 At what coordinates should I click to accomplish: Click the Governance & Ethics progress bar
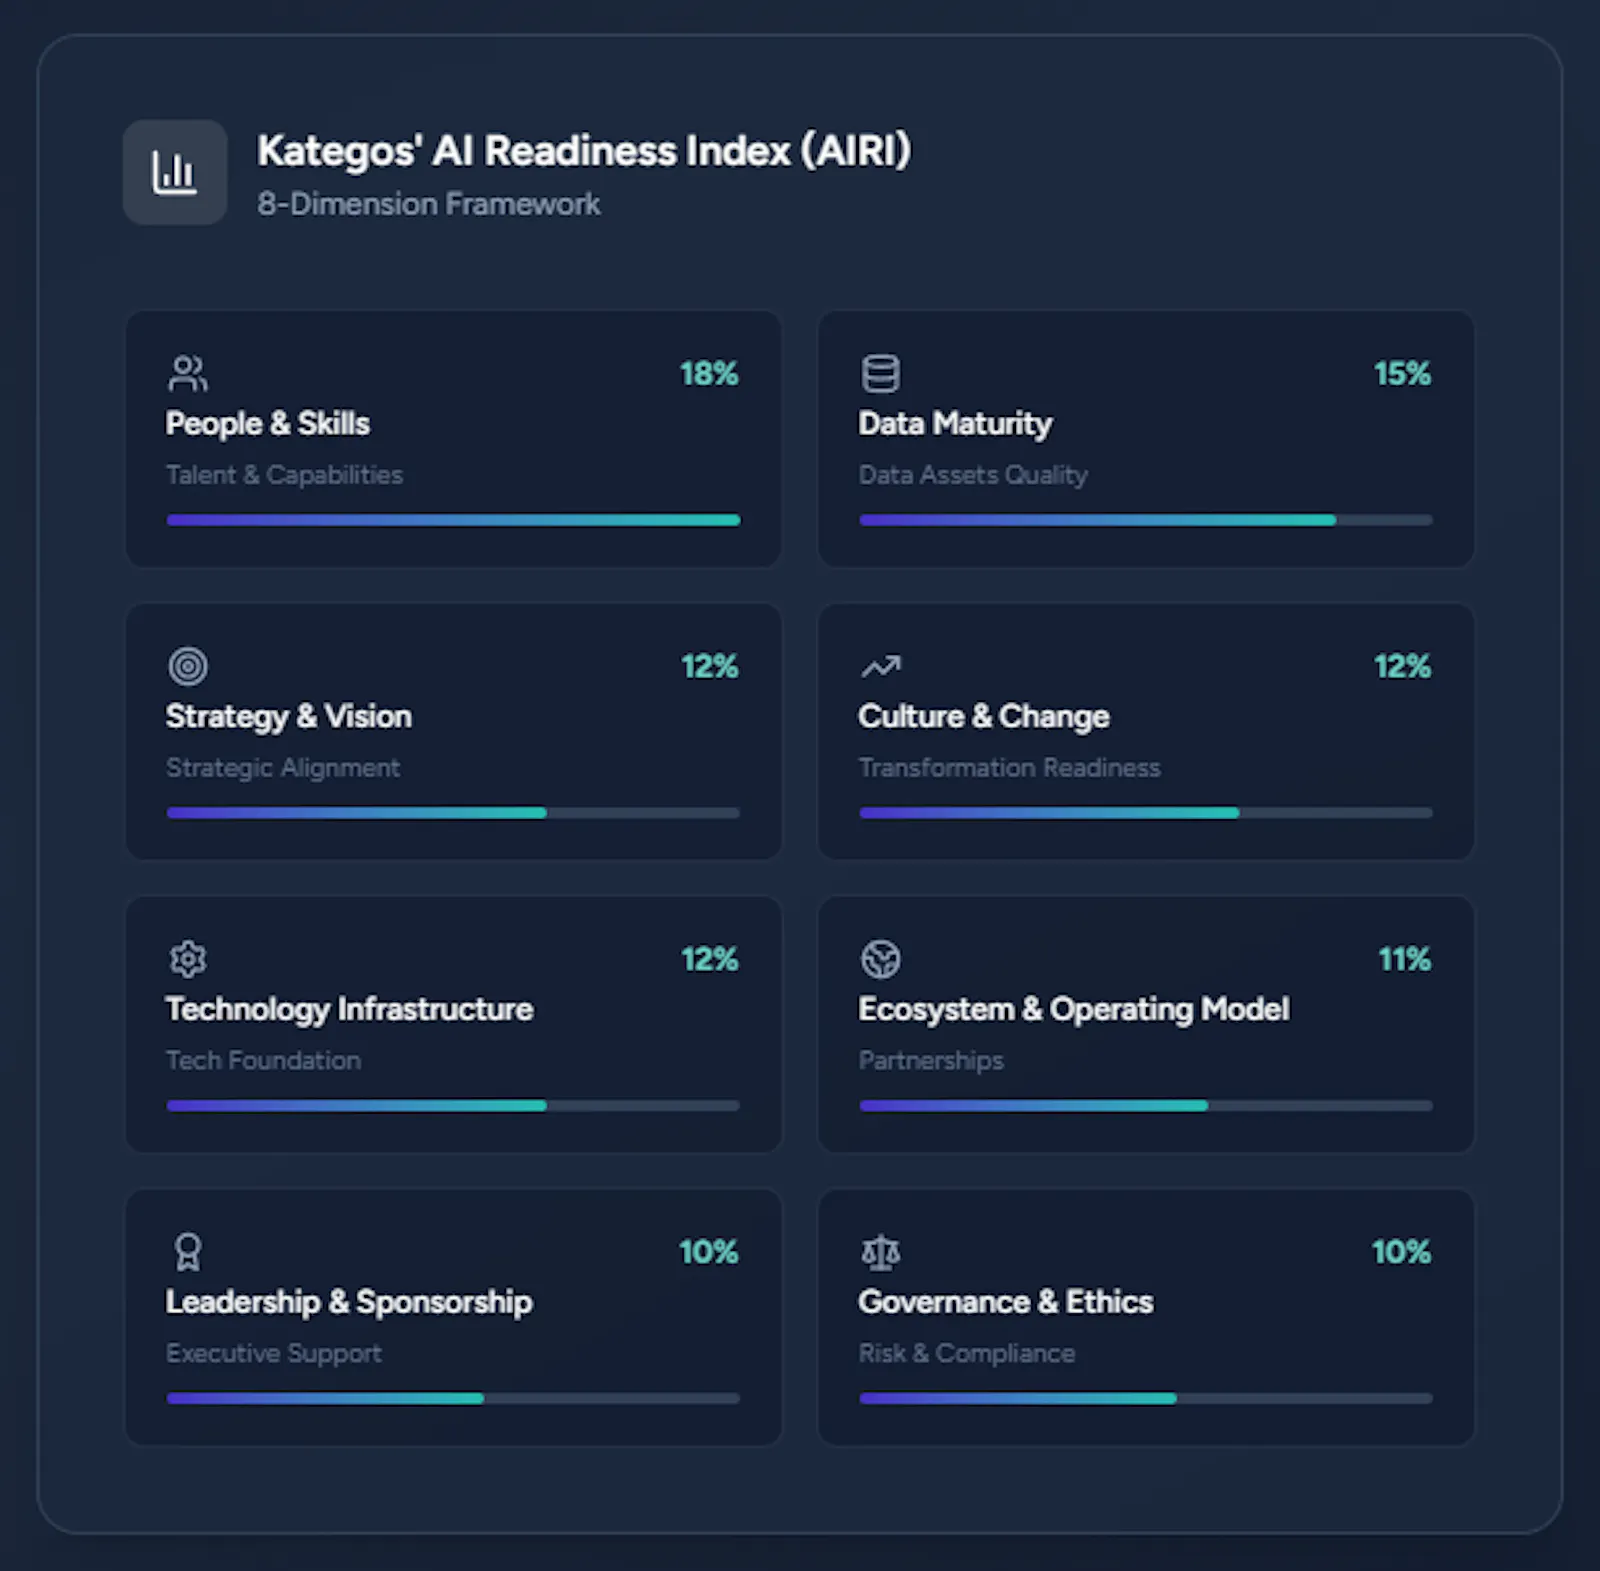pyautogui.click(x=1146, y=1398)
